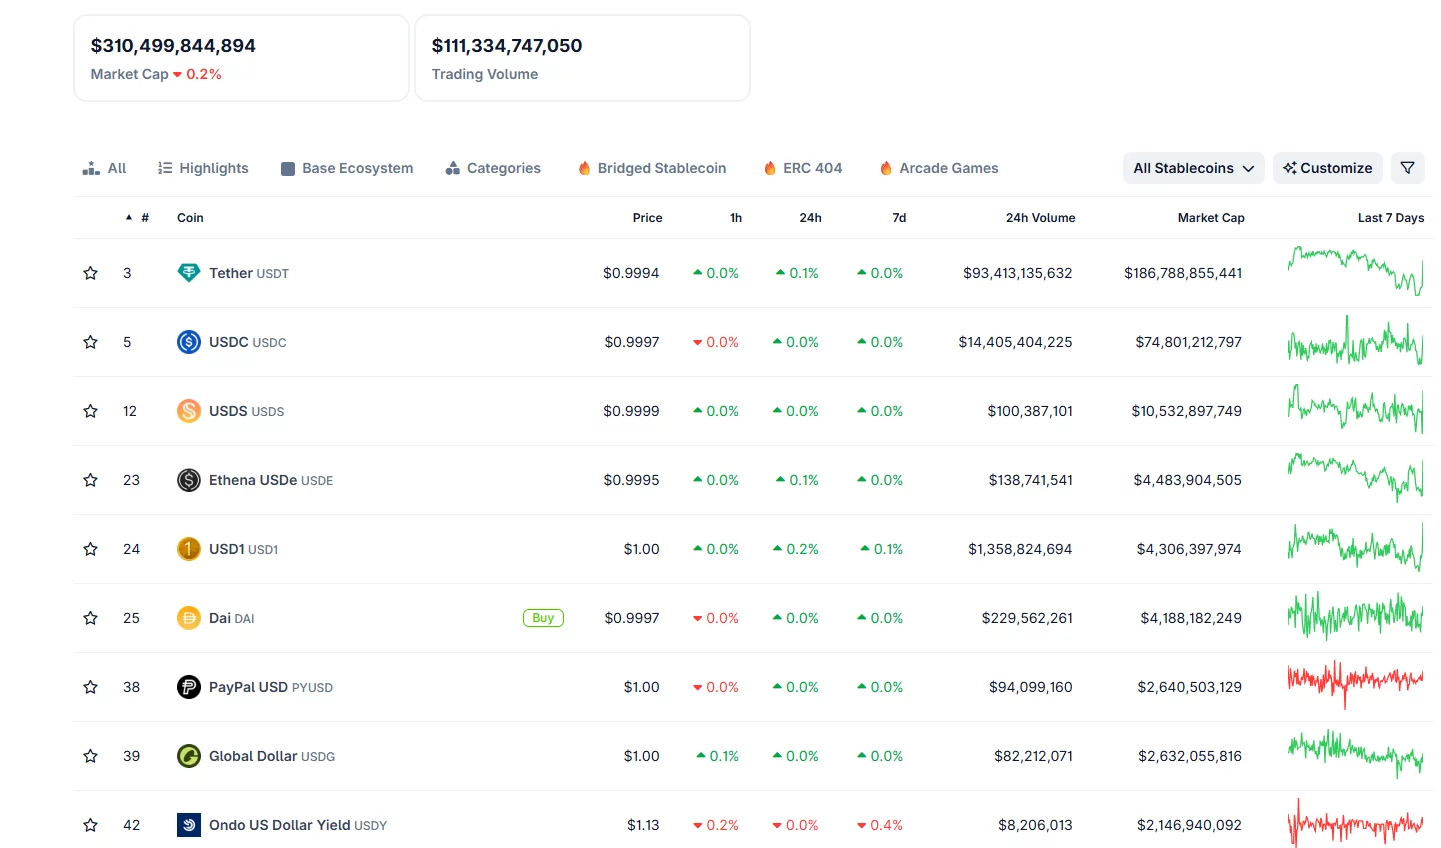
Task: Sort by Market Cap column header
Action: click(x=1211, y=217)
